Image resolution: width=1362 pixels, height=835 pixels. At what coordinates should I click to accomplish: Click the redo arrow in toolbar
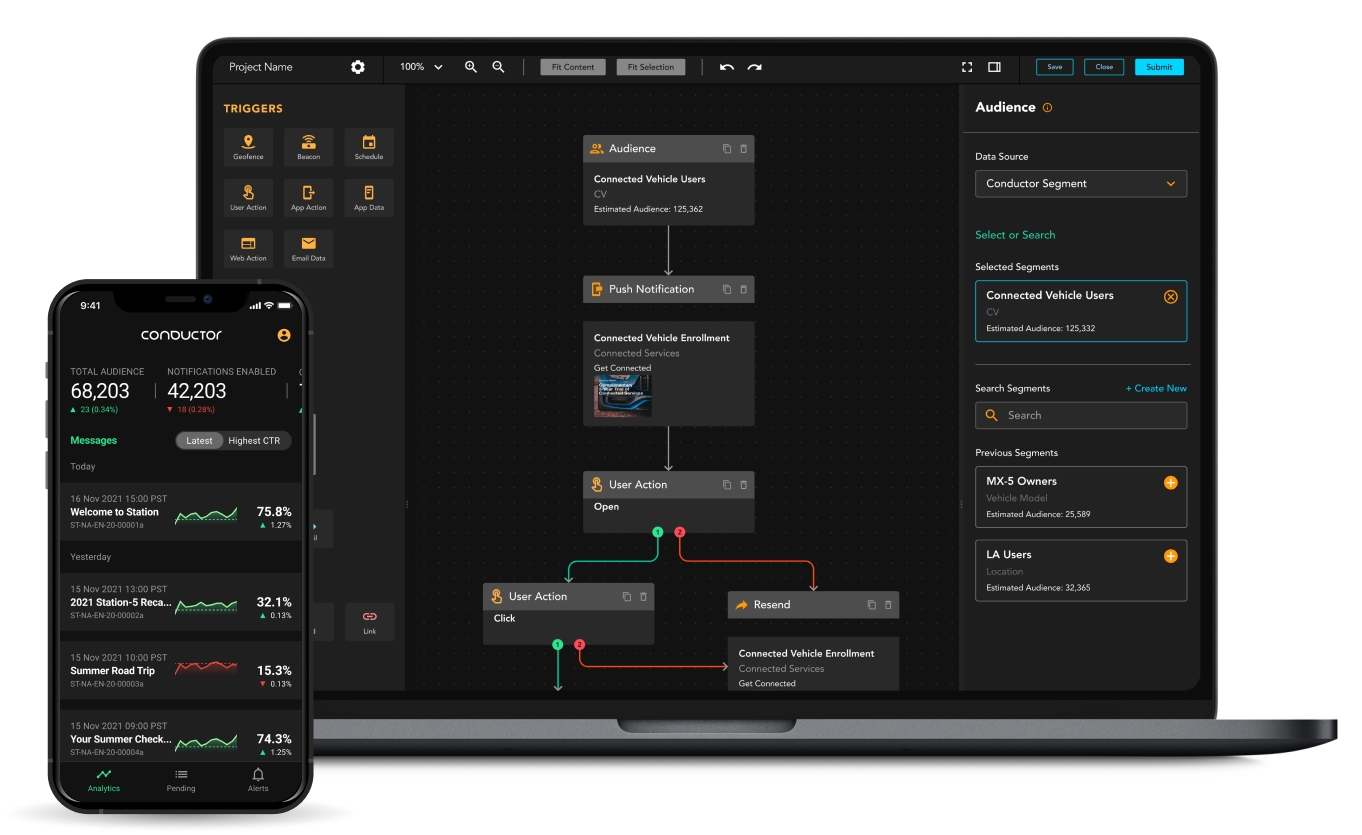click(755, 67)
